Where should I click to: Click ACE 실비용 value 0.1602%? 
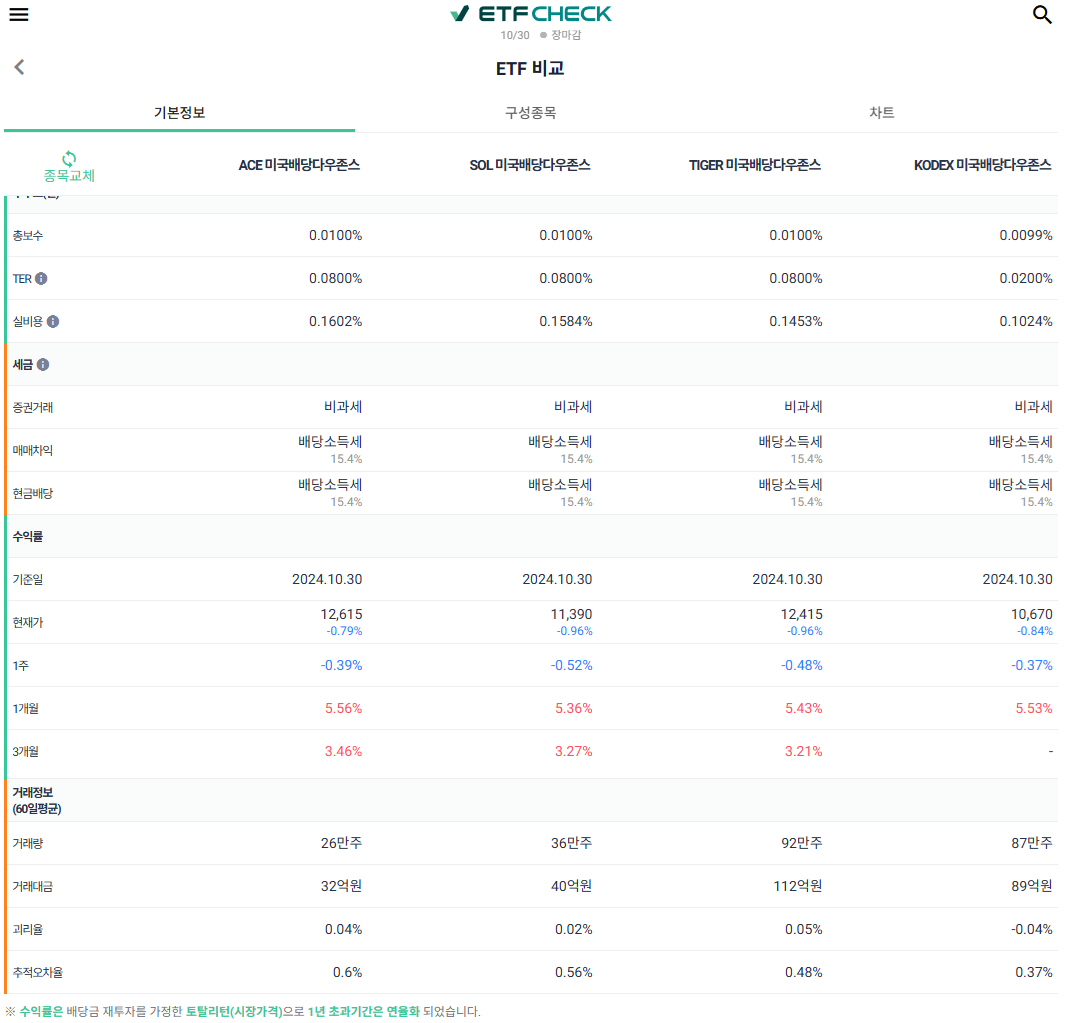tap(335, 321)
